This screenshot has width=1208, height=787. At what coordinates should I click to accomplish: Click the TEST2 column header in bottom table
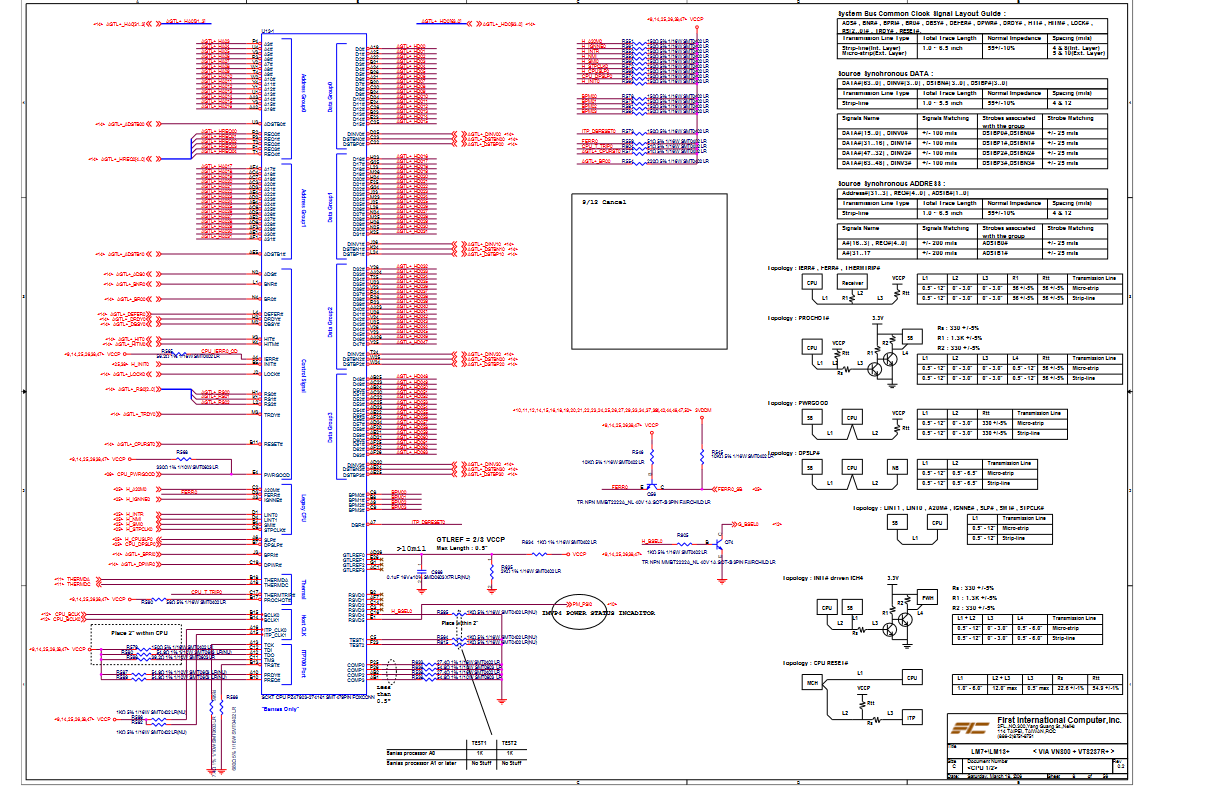[x=509, y=744]
